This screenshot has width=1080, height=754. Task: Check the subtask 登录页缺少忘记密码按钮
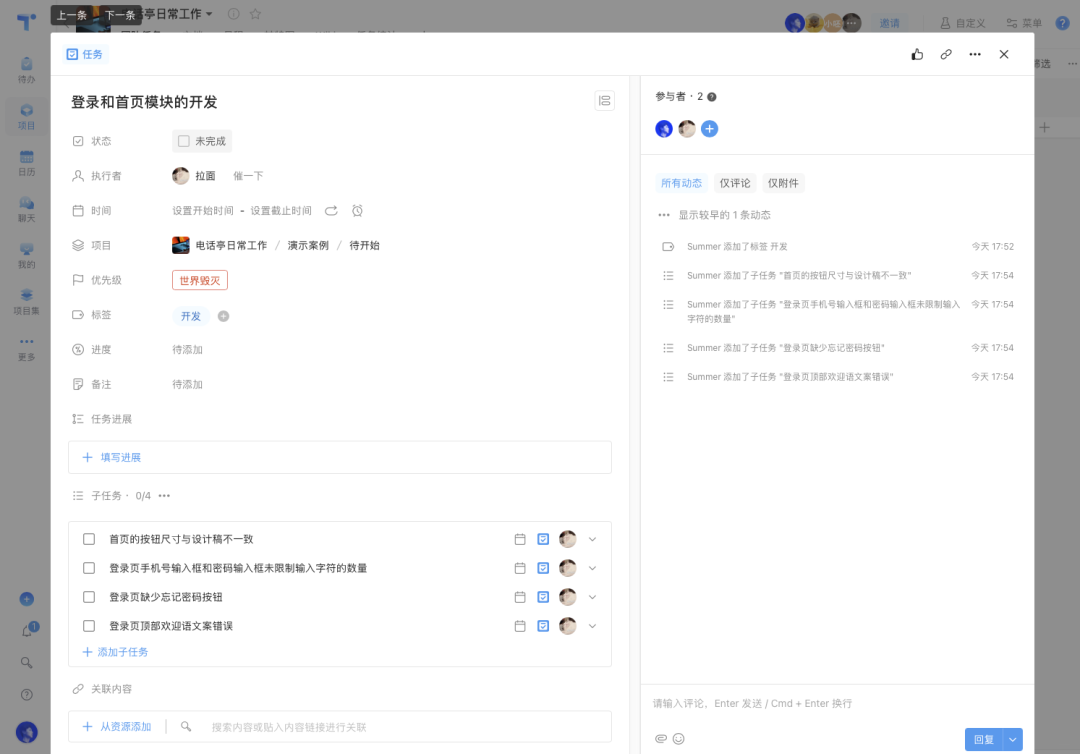click(x=89, y=597)
